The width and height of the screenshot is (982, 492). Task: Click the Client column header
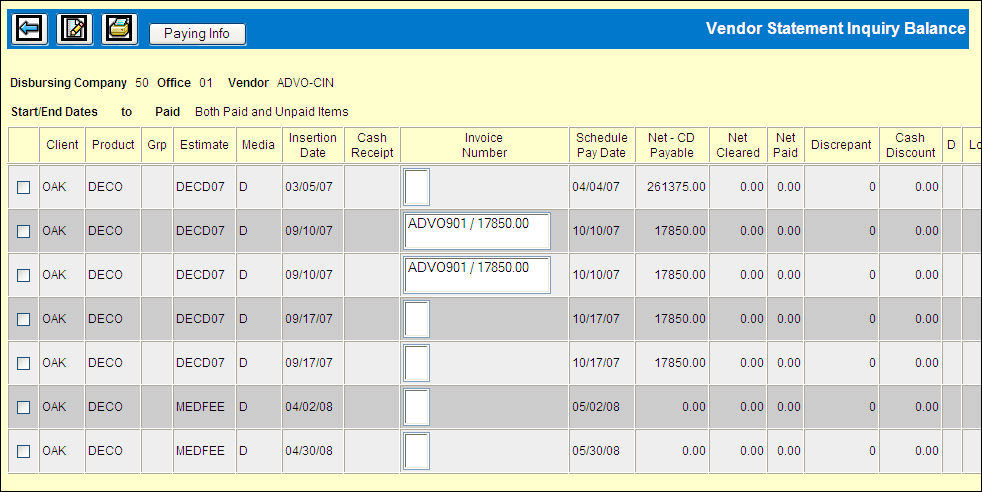[x=62, y=145]
